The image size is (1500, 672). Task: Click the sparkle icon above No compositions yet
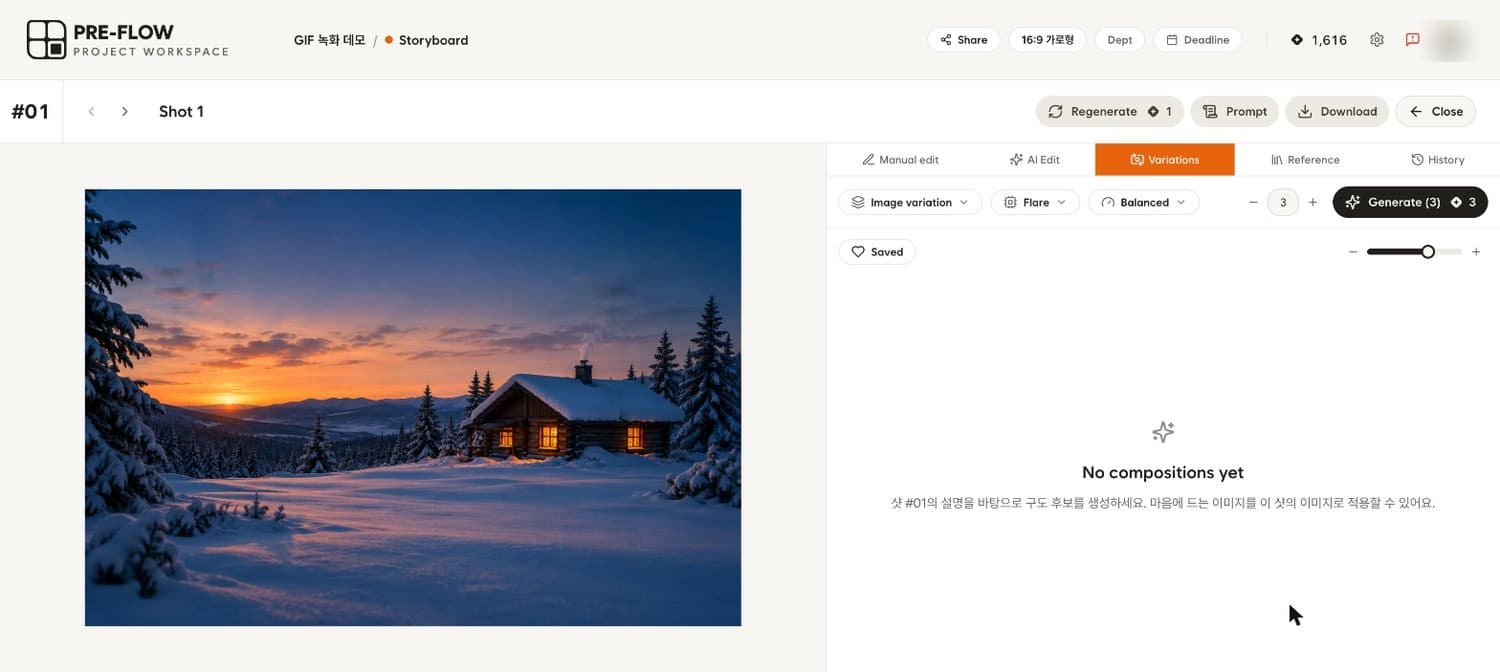[1163, 432]
